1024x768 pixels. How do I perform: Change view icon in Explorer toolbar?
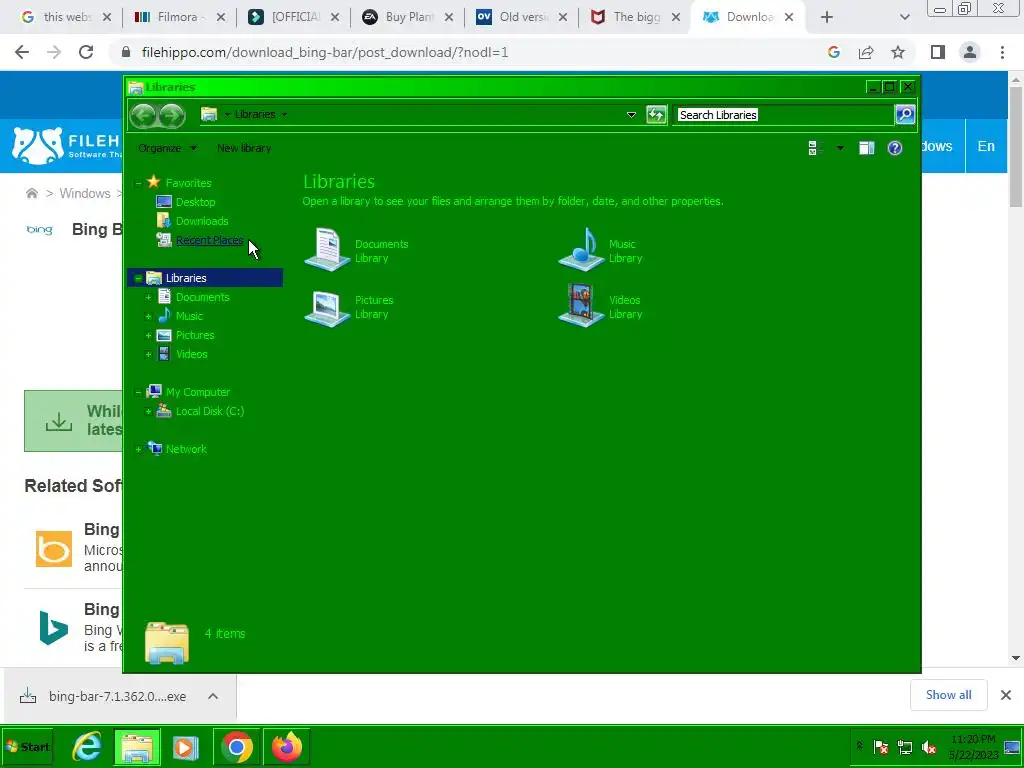pyautogui.click(x=812, y=148)
